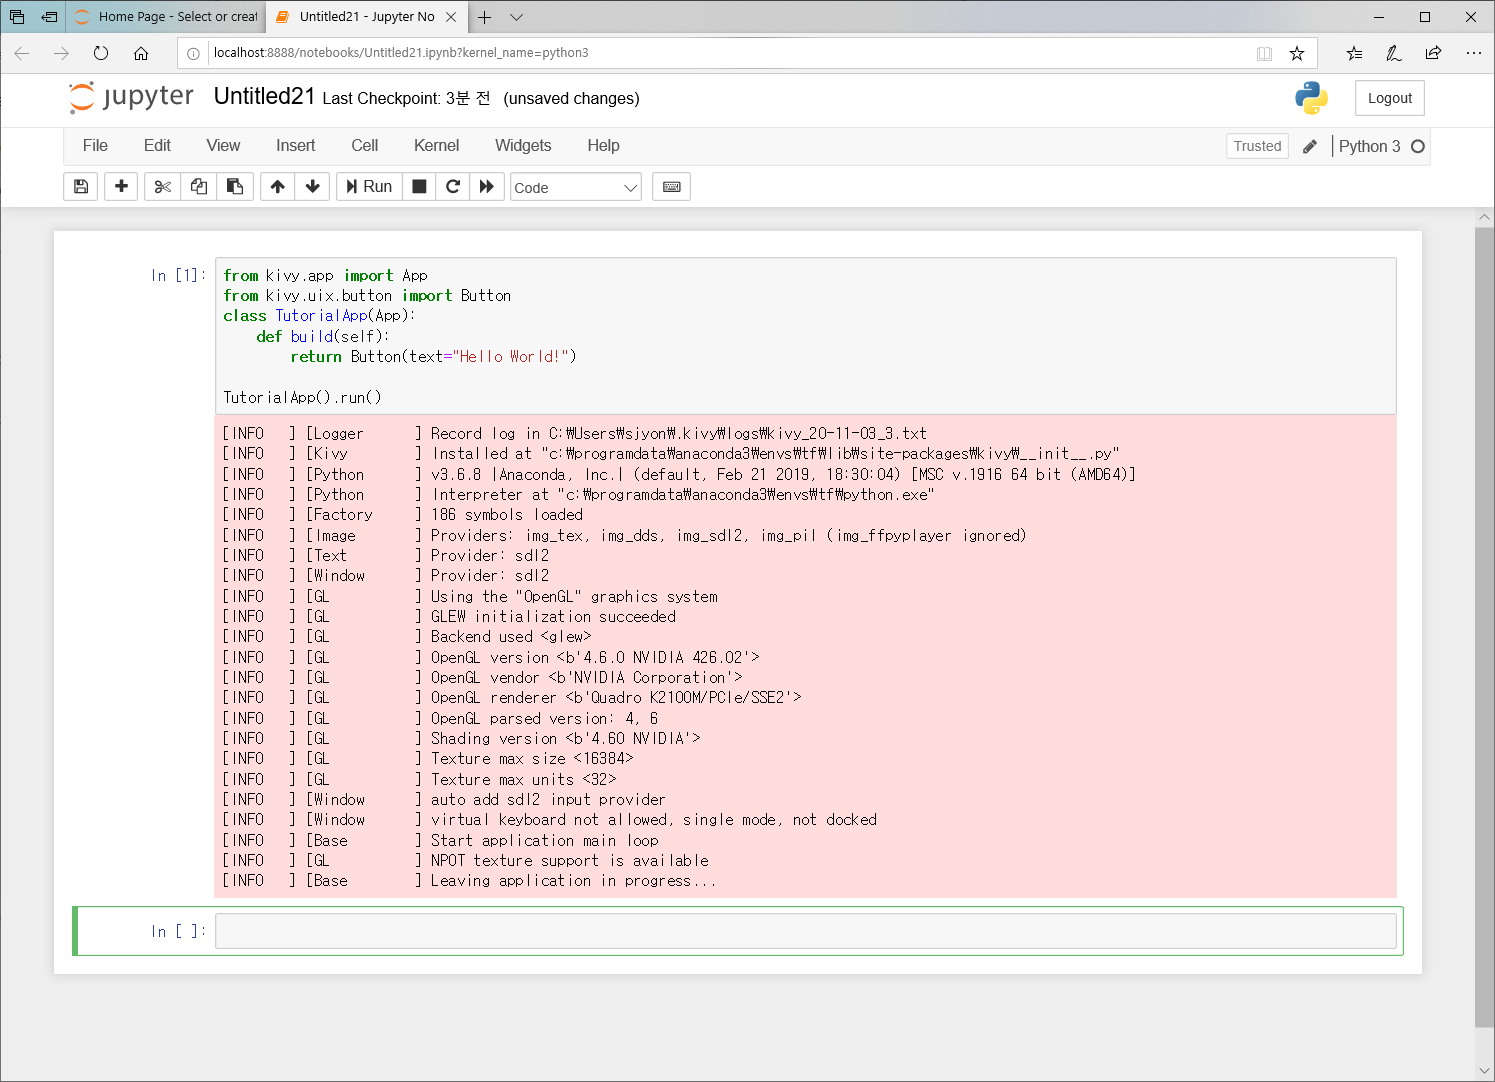The height and width of the screenshot is (1082, 1495).
Task: Save and checkpoint the notebook
Action: click(81, 187)
